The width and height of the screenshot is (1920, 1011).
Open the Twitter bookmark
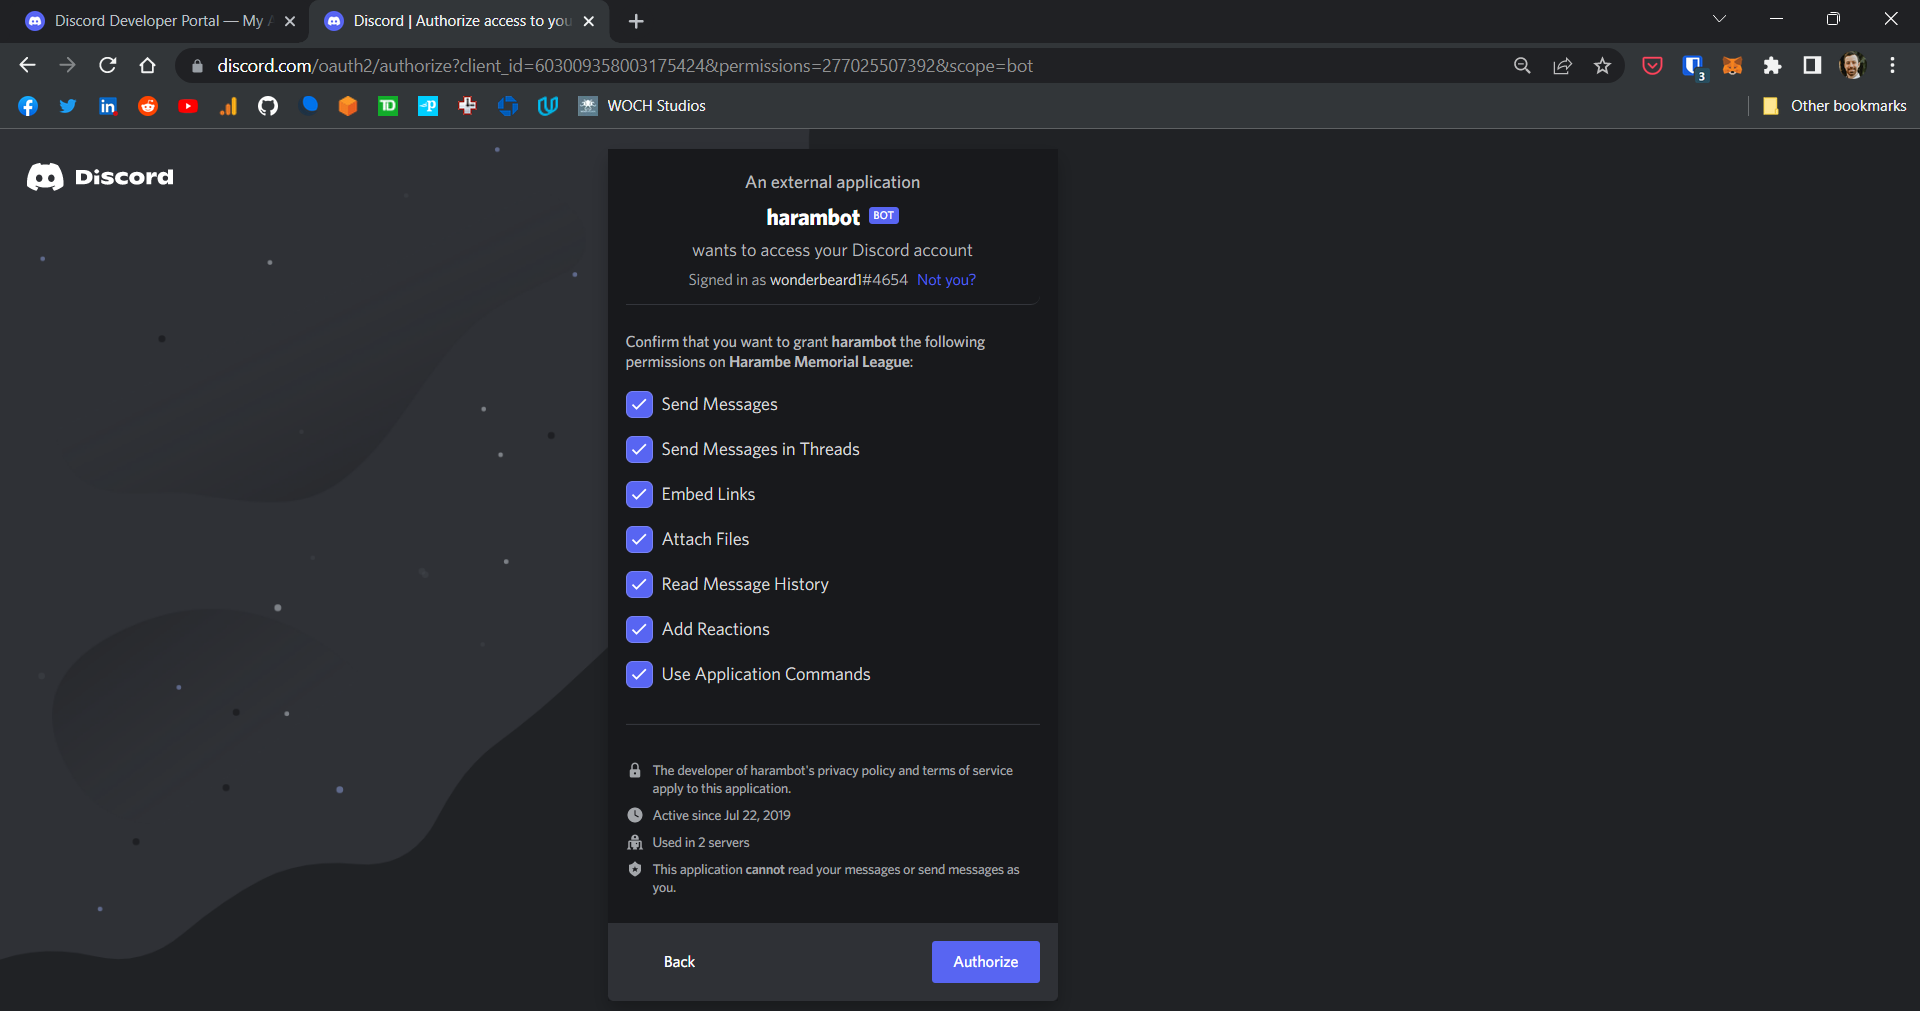[68, 106]
